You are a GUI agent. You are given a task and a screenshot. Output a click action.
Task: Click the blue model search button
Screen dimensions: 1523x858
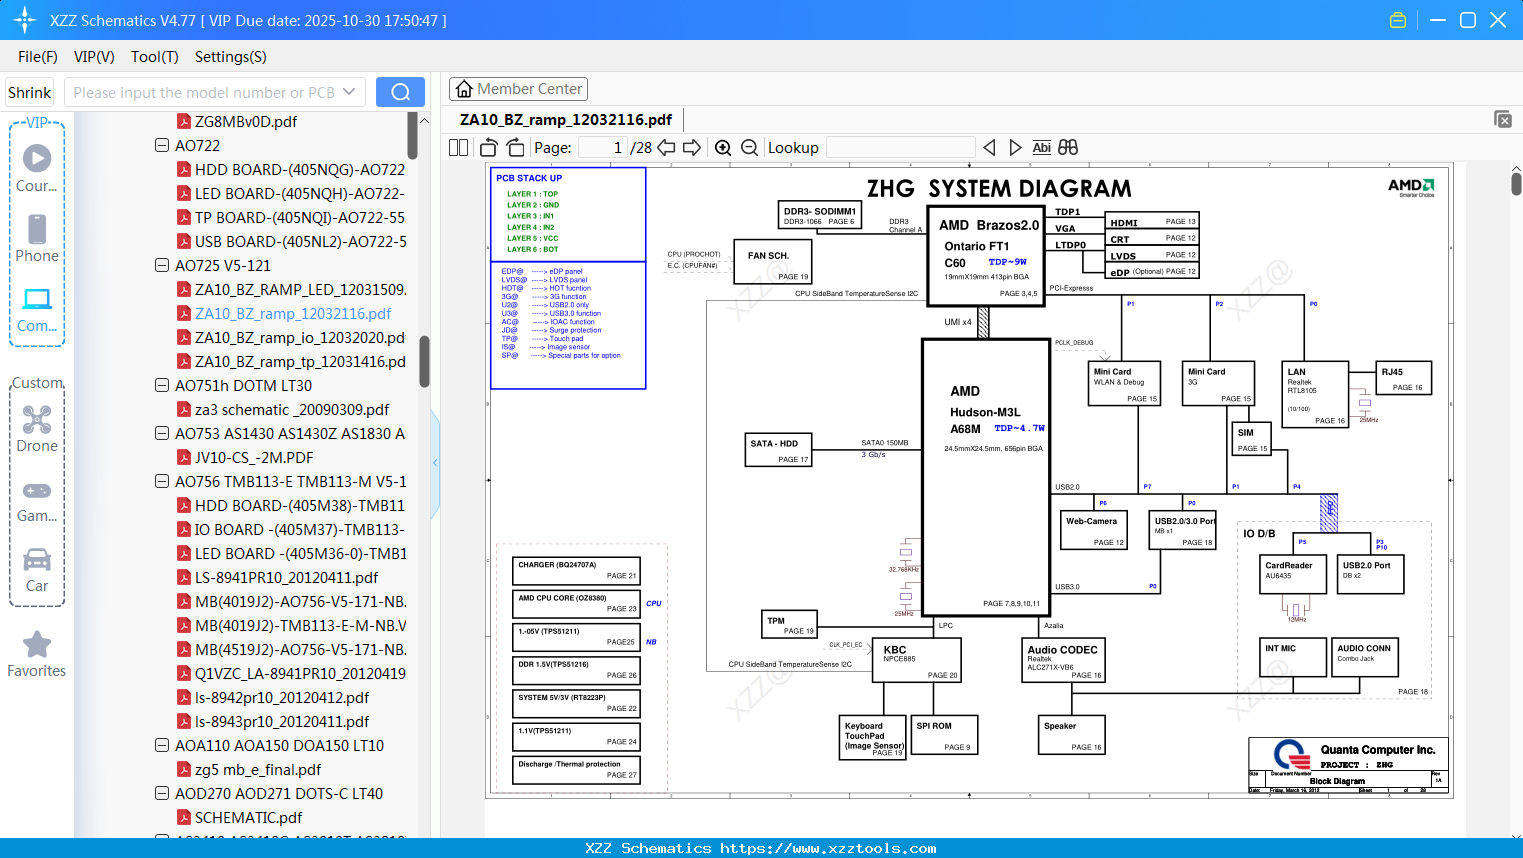[x=400, y=92]
